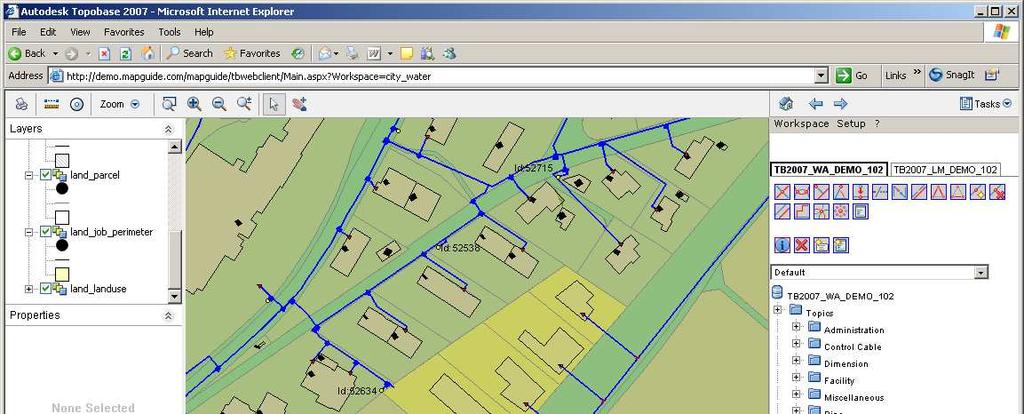Screen dimensions: 1024x414
Task: Open the Address bar dropdown arrow
Action: [822, 76]
